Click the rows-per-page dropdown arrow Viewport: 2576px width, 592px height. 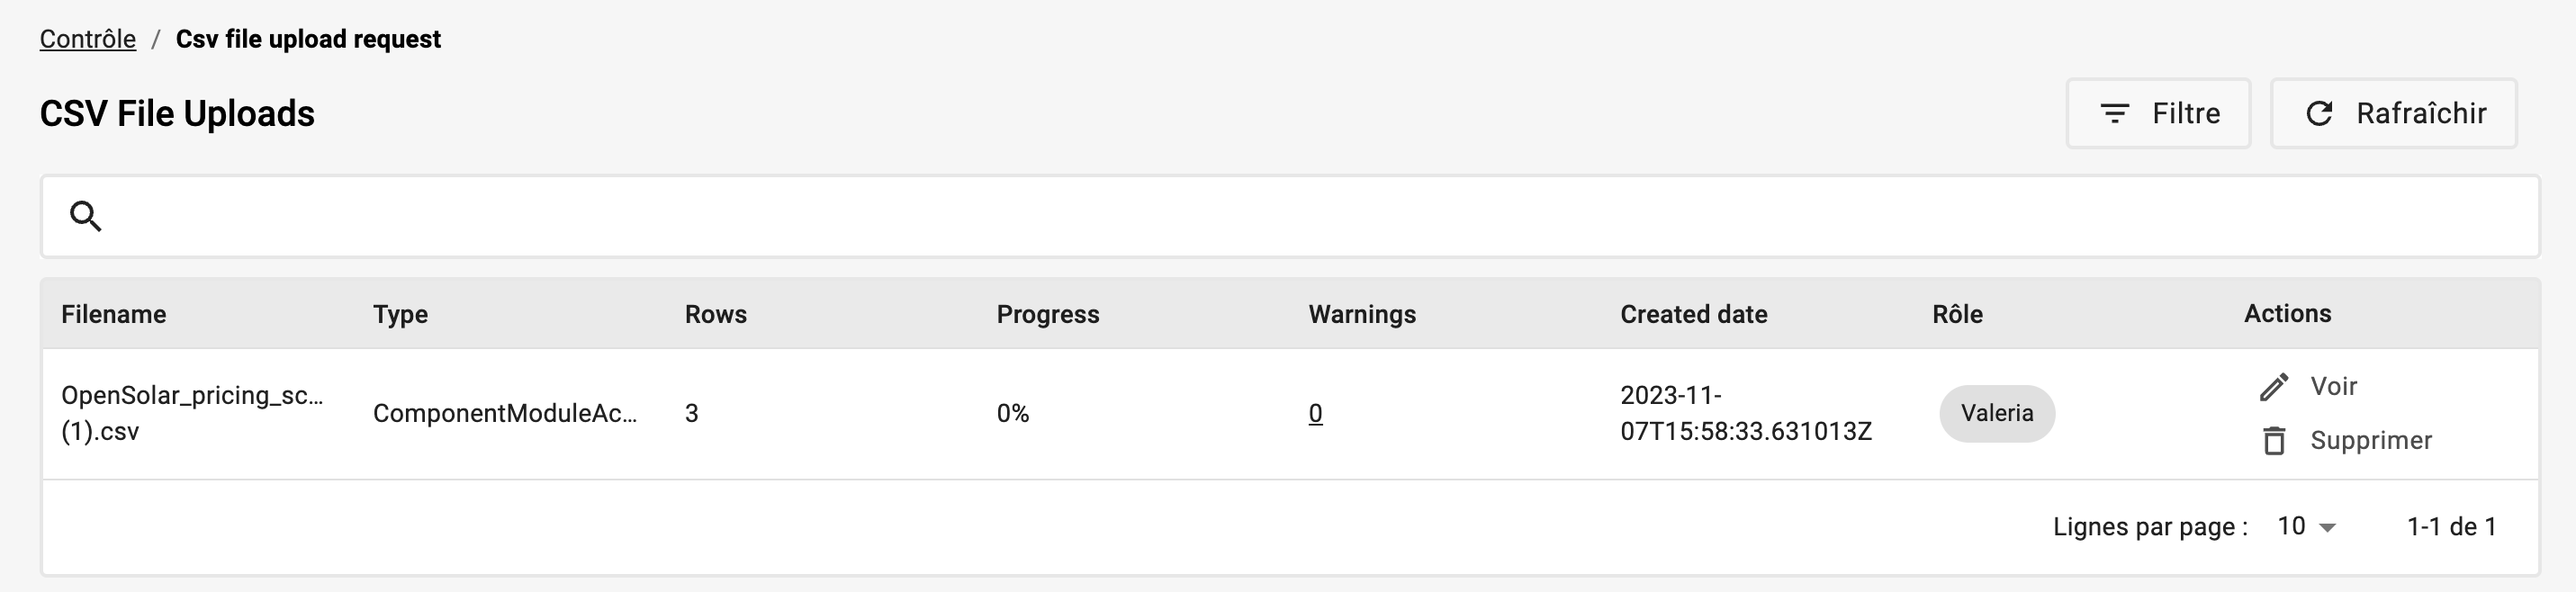coord(2327,528)
